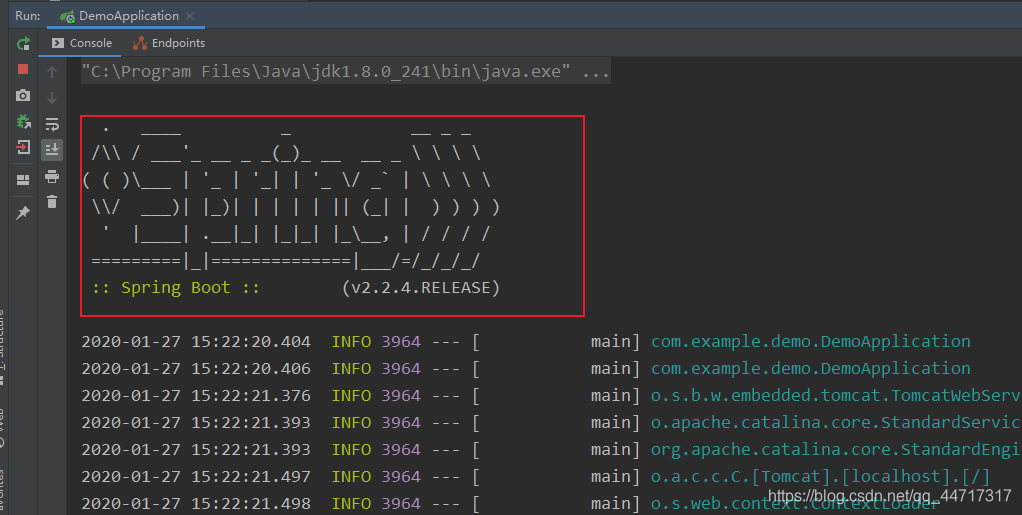
Task: Click the o.apache.catalina.core.StandardService logger name
Action: click(836, 422)
